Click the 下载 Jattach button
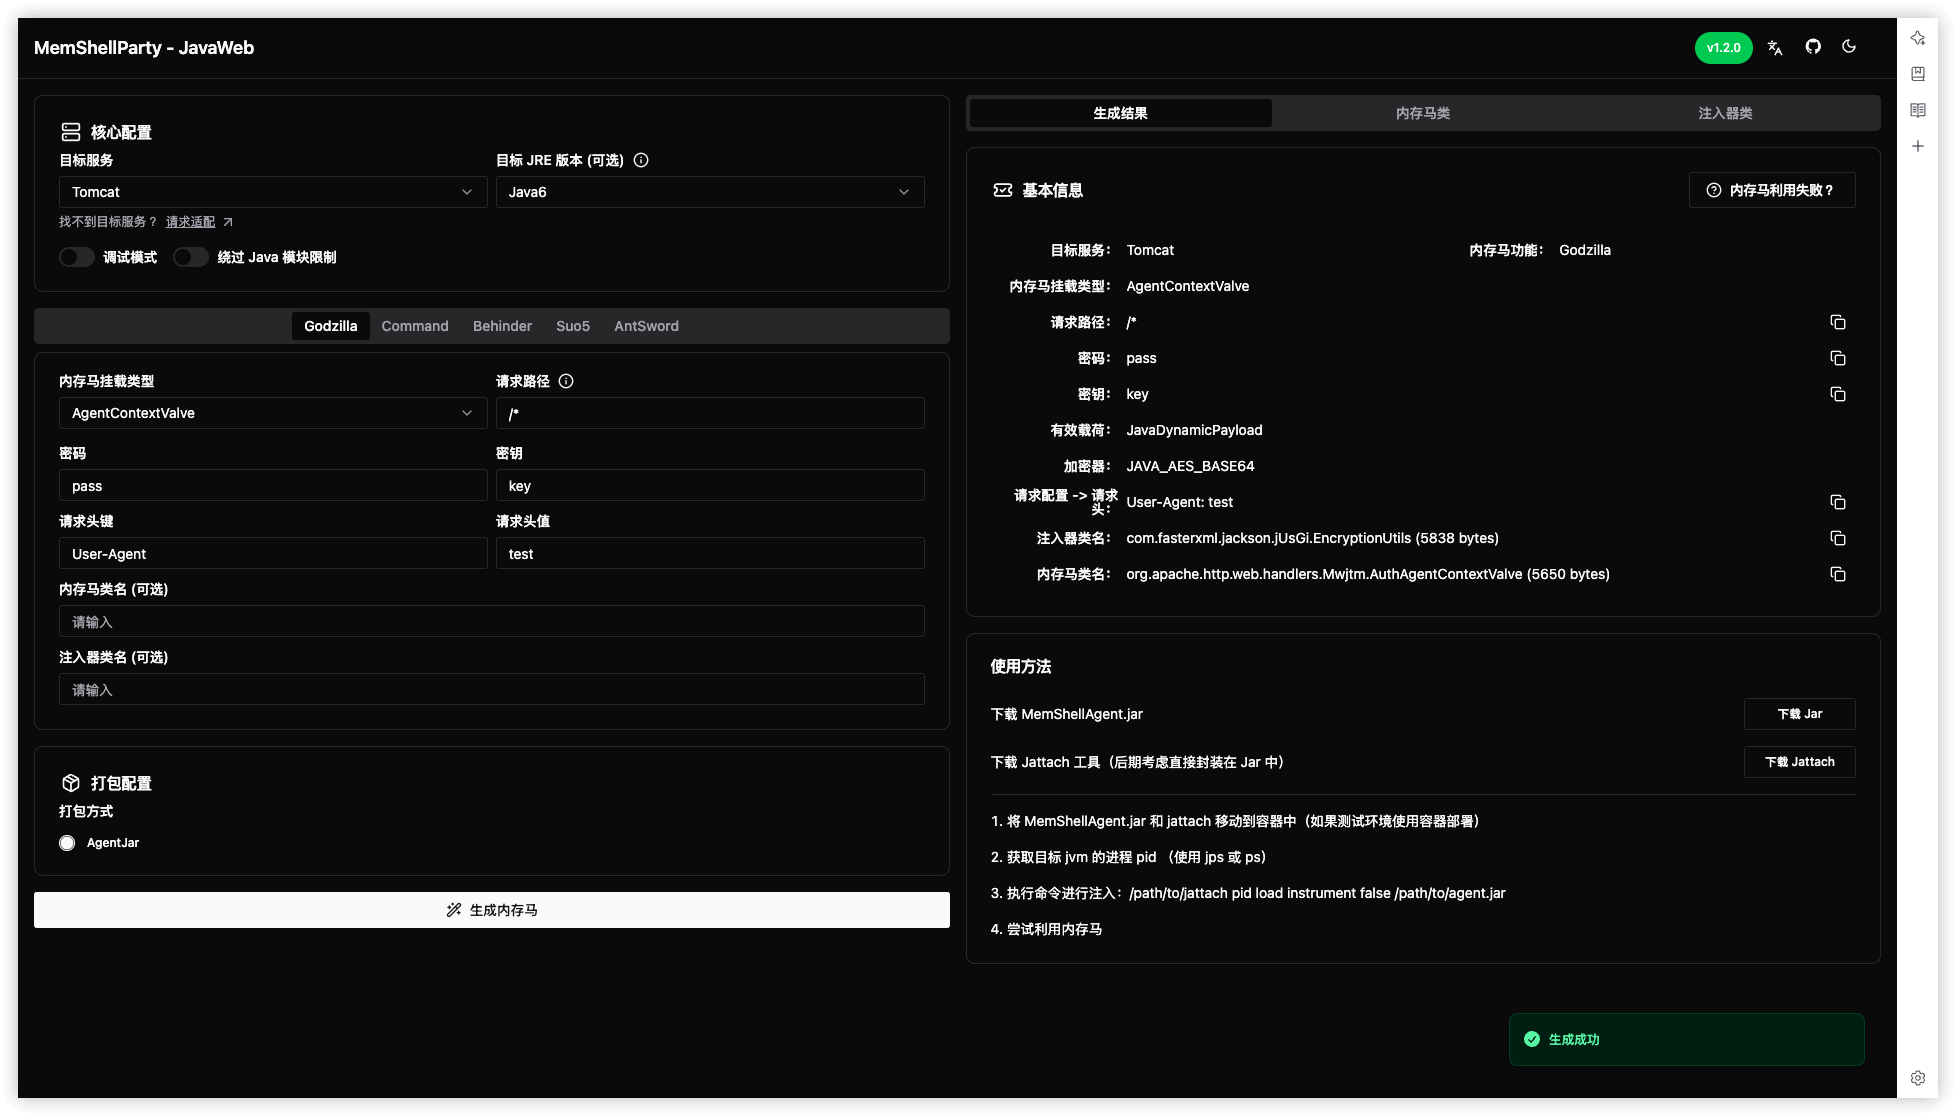 (x=1800, y=762)
